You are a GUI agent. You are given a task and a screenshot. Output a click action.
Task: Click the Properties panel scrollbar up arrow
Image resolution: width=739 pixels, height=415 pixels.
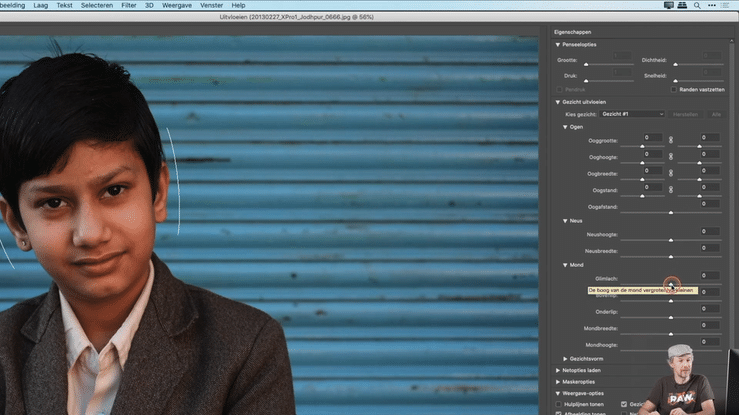731,41
